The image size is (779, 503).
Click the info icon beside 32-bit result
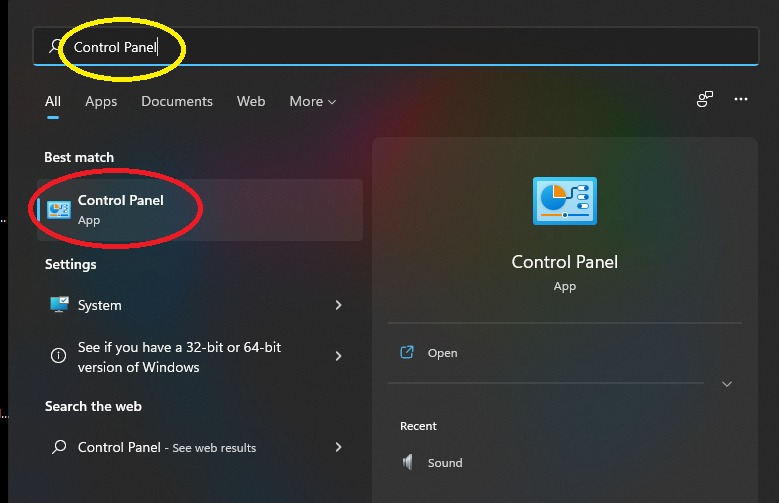tap(59, 356)
